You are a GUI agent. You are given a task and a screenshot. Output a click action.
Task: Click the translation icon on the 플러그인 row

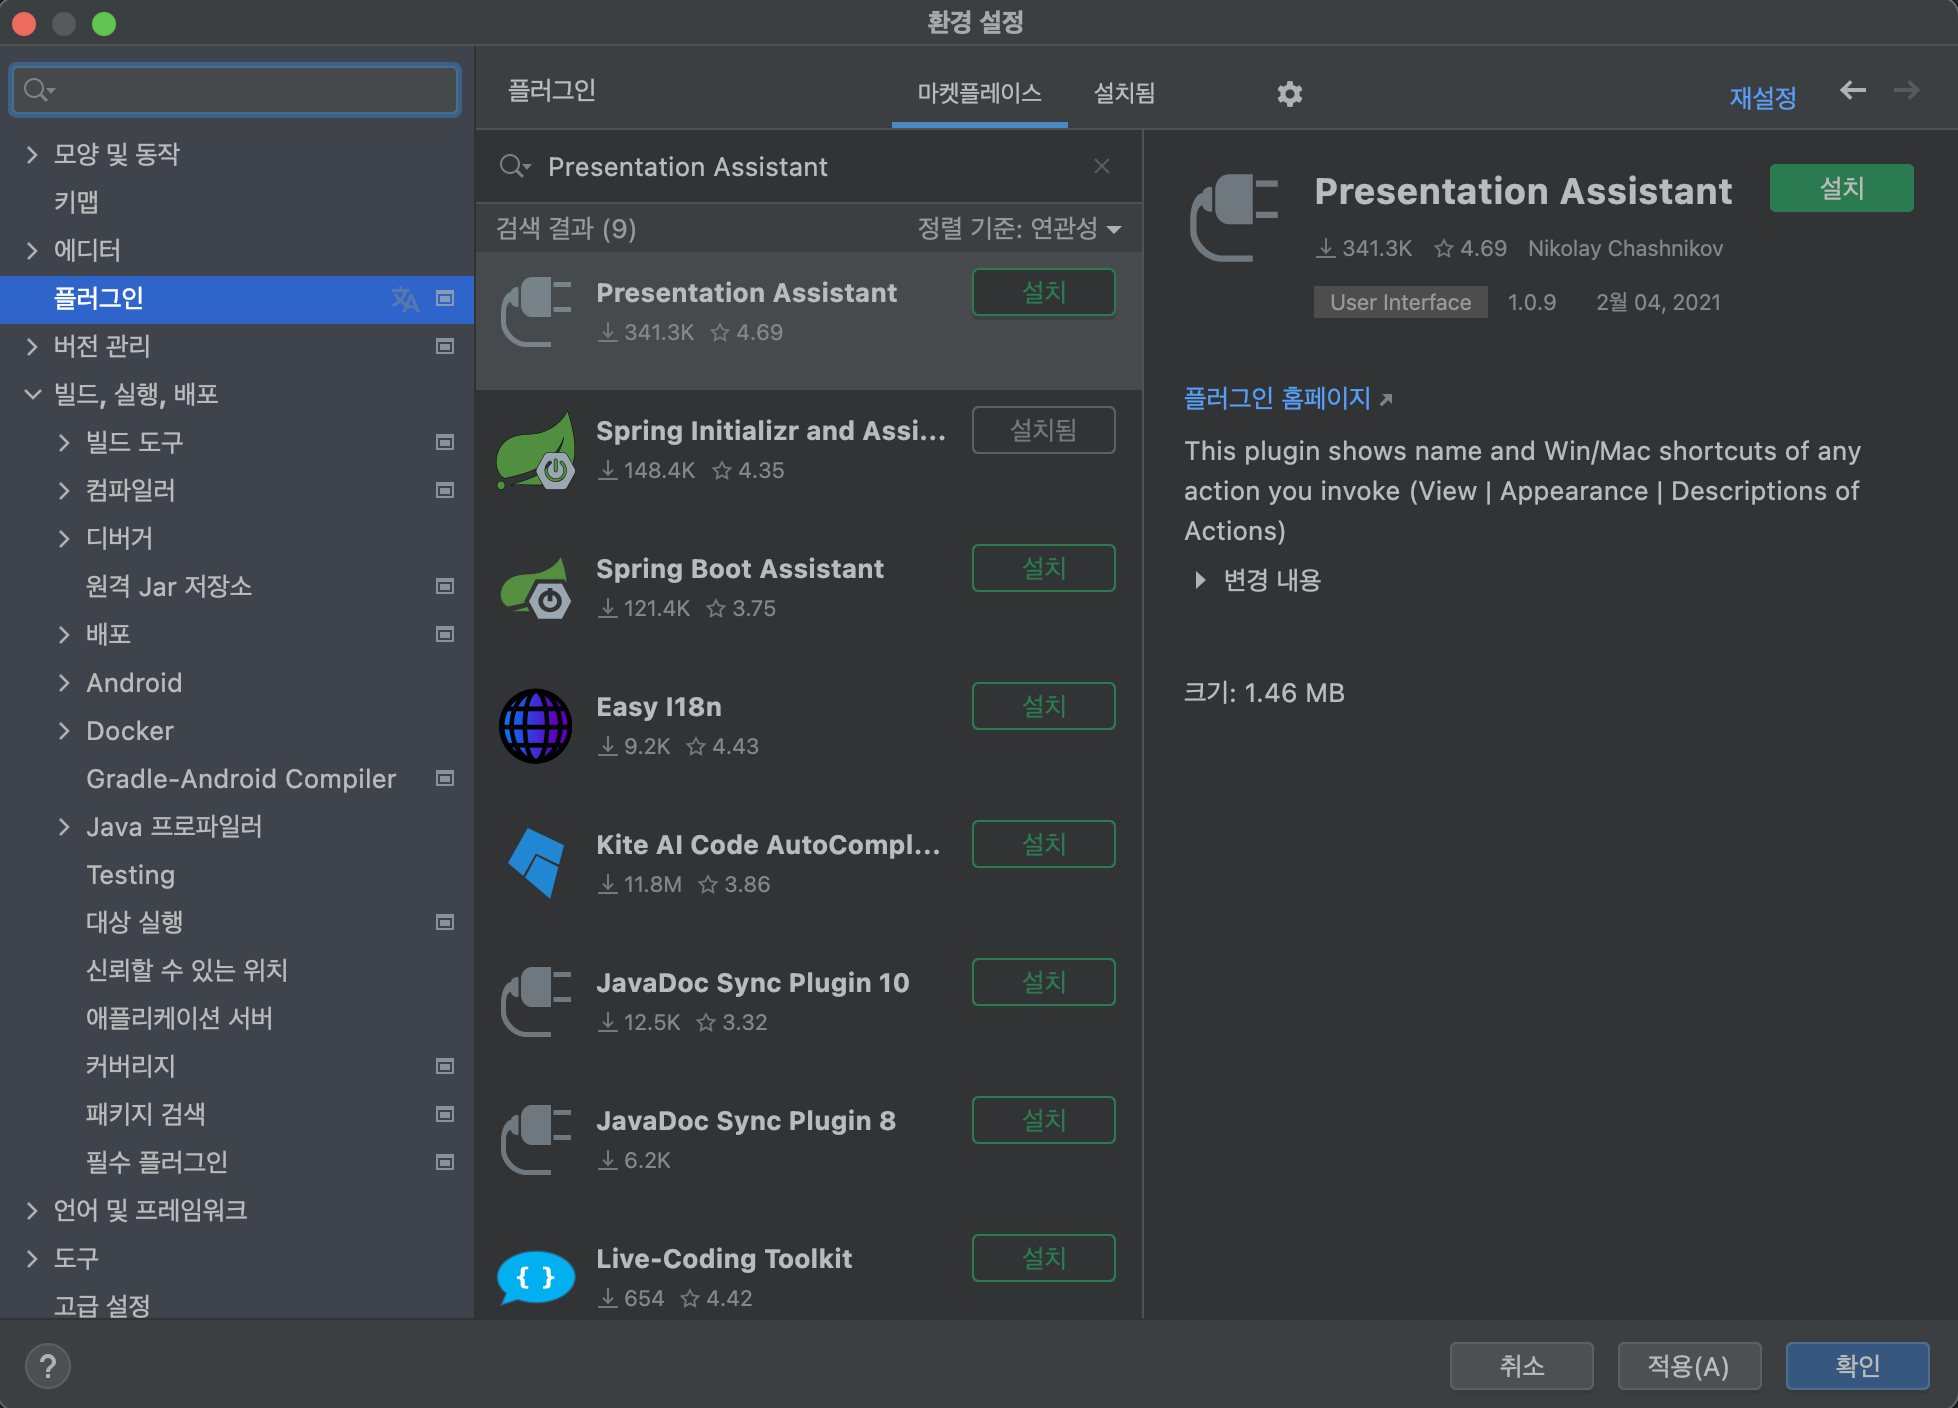click(405, 298)
